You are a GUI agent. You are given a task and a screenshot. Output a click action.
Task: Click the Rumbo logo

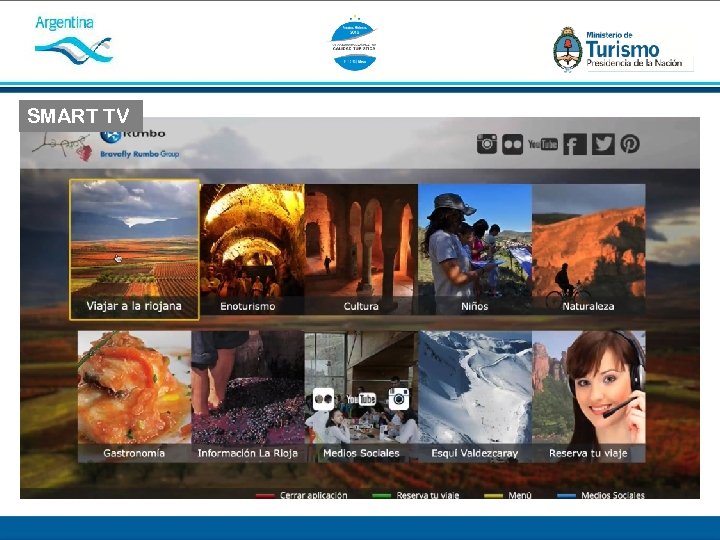pyautogui.click(x=133, y=134)
